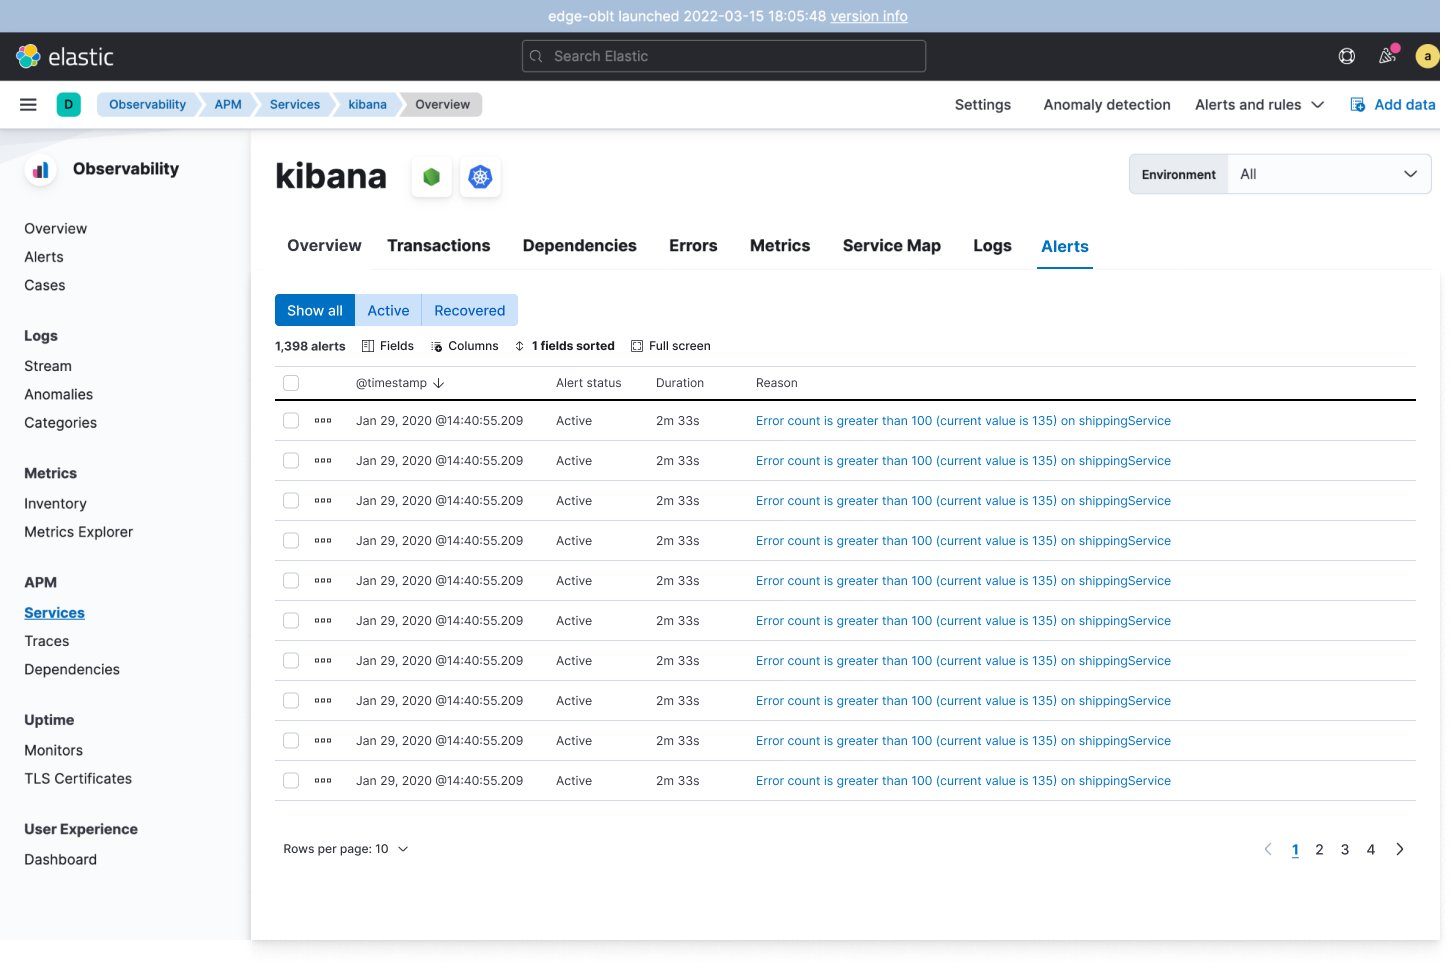Enter Full screen table view
This screenshot has width=1454, height=969.
671,346
